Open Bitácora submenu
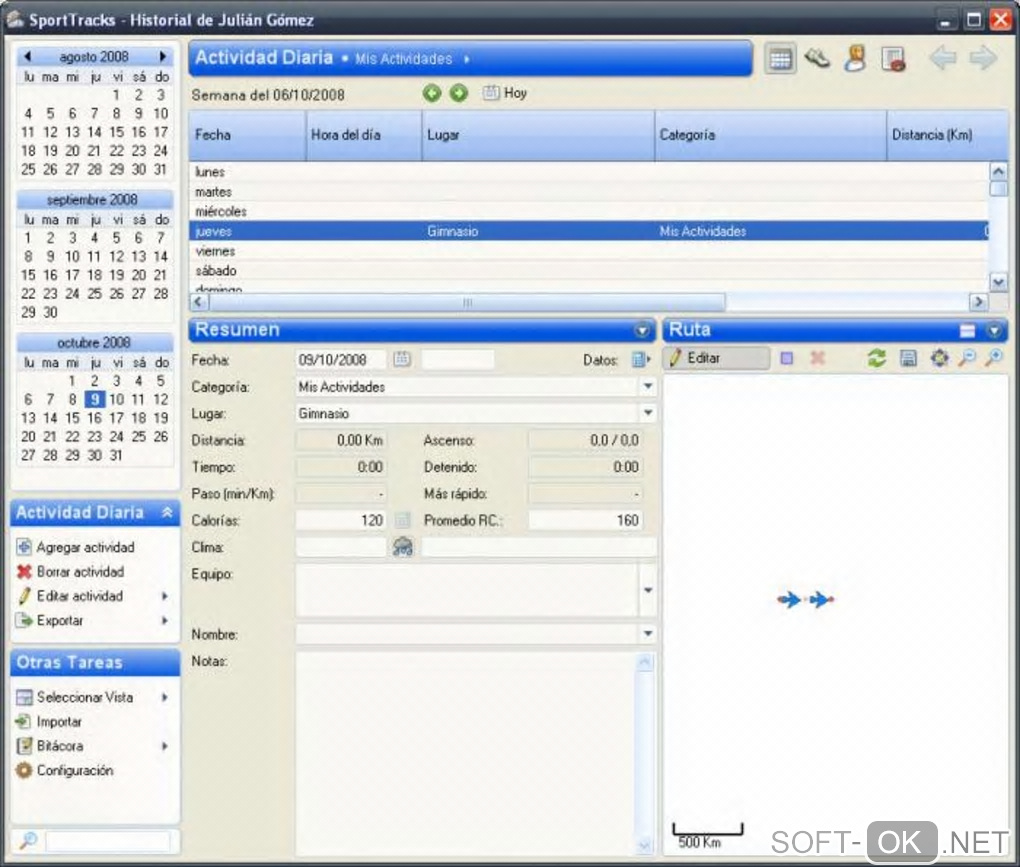Viewport: 1020px width, 867px height. point(92,746)
